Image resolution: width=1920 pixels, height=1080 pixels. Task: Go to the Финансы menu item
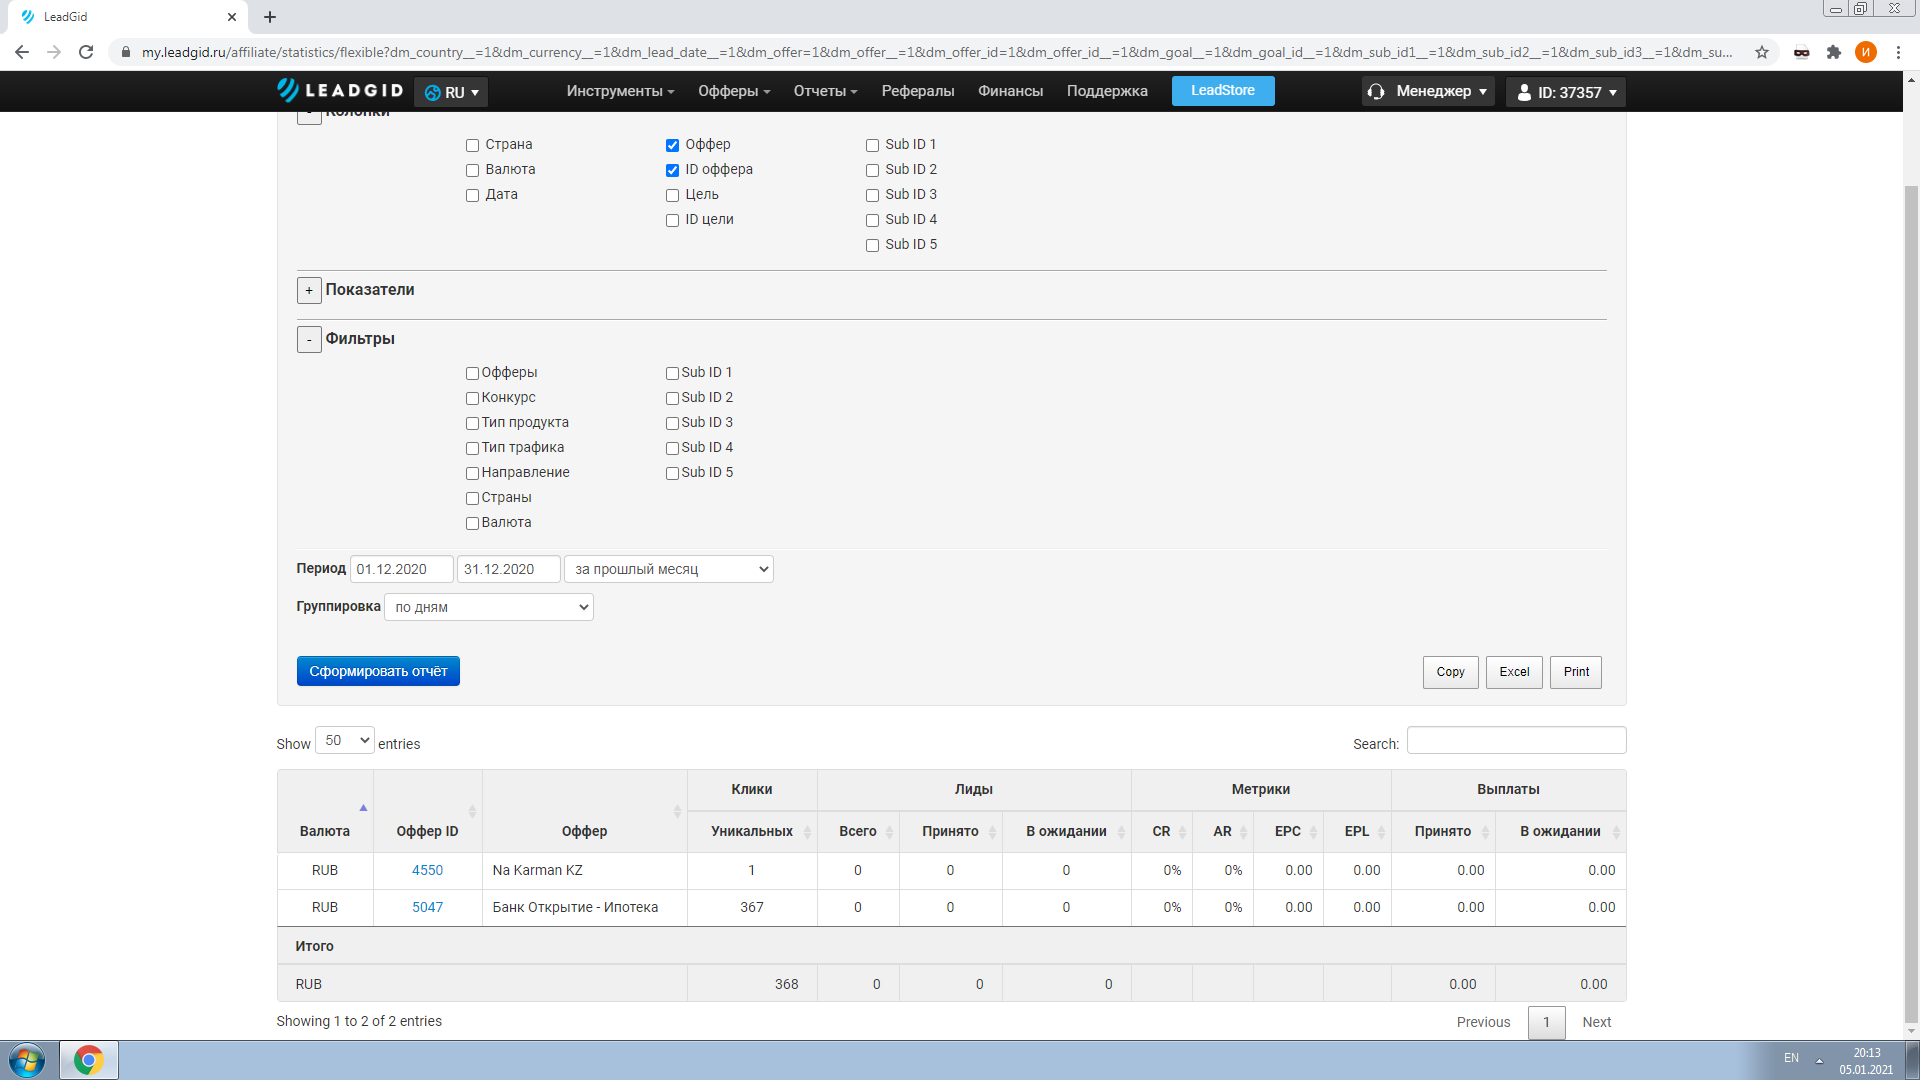click(x=1010, y=91)
